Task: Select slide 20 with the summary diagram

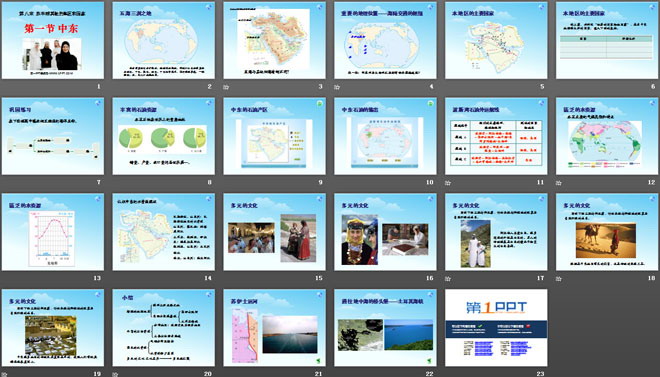Action: click(163, 327)
